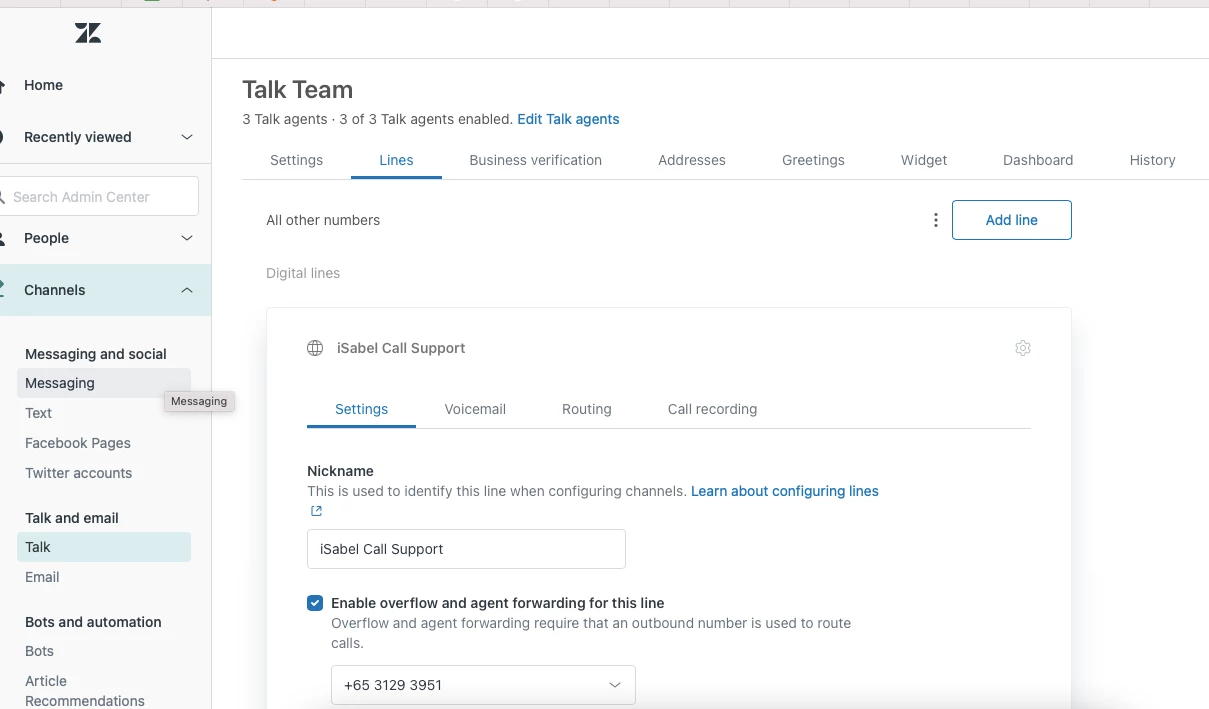Expand the Recently viewed section
Image resolution: width=1209 pixels, height=709 pixels.
coord(186,137)
